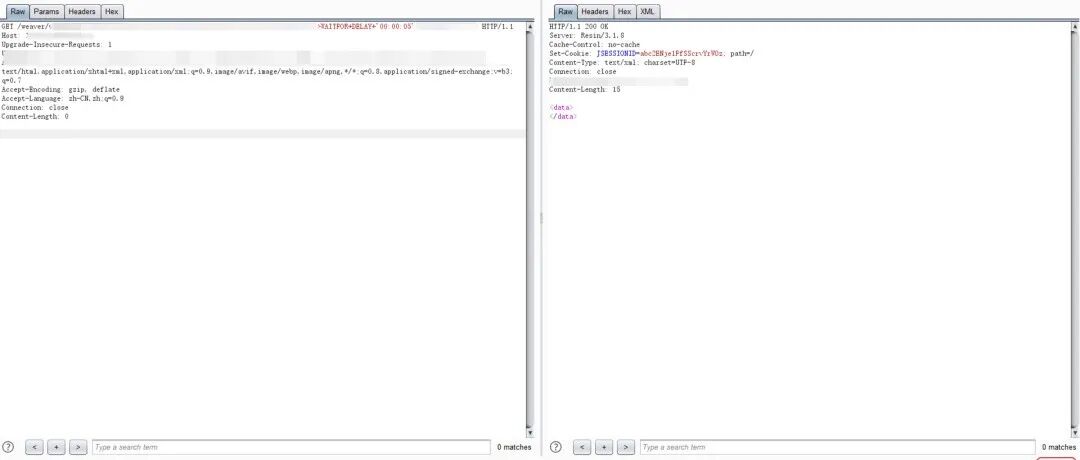Open the request Hex tab
Viewport: 1080px width, 460px height.
(112, 12)
